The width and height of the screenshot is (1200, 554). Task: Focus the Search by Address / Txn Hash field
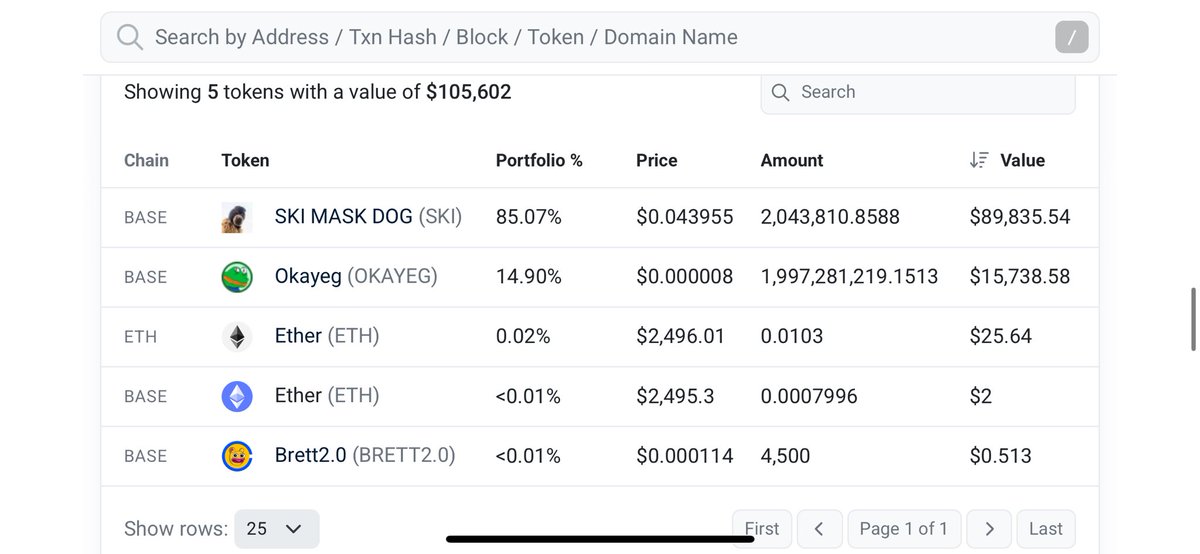tap(600, 37)
